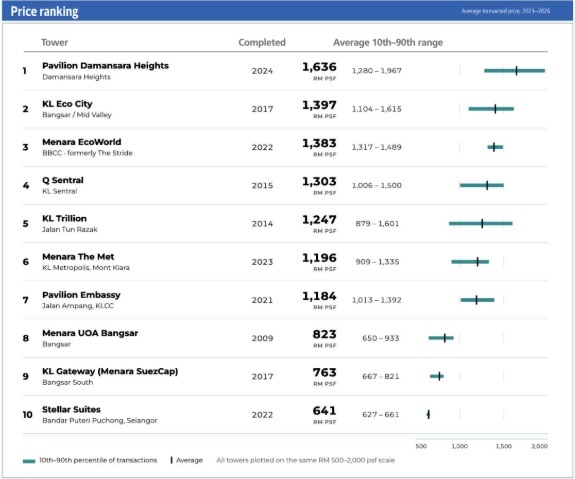Select the KL Trillion tower name
Screen dimensions: 575x479
click(64, 218)
